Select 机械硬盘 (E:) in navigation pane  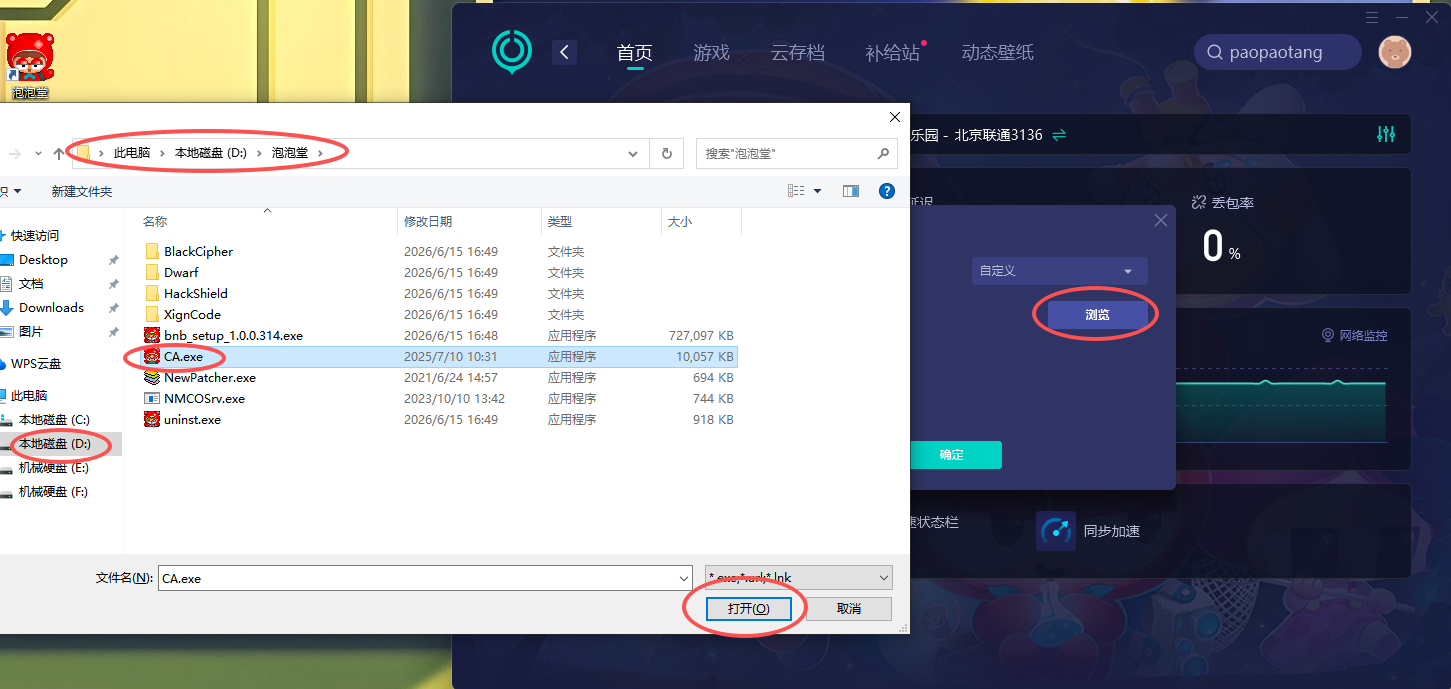[x=53, y=467]
